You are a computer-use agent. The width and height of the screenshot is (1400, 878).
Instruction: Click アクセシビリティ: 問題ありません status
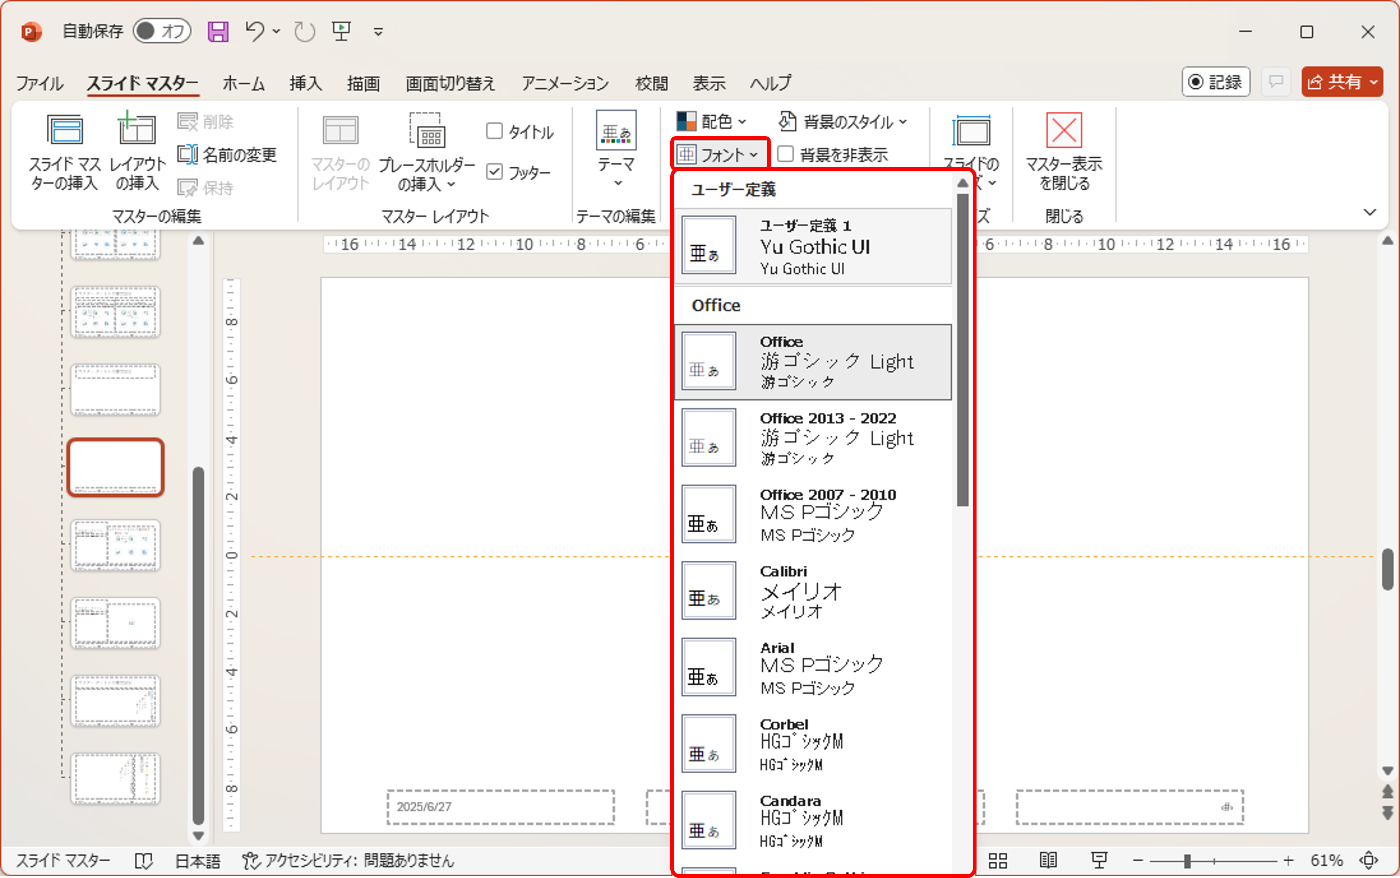[x=348, y=860]
